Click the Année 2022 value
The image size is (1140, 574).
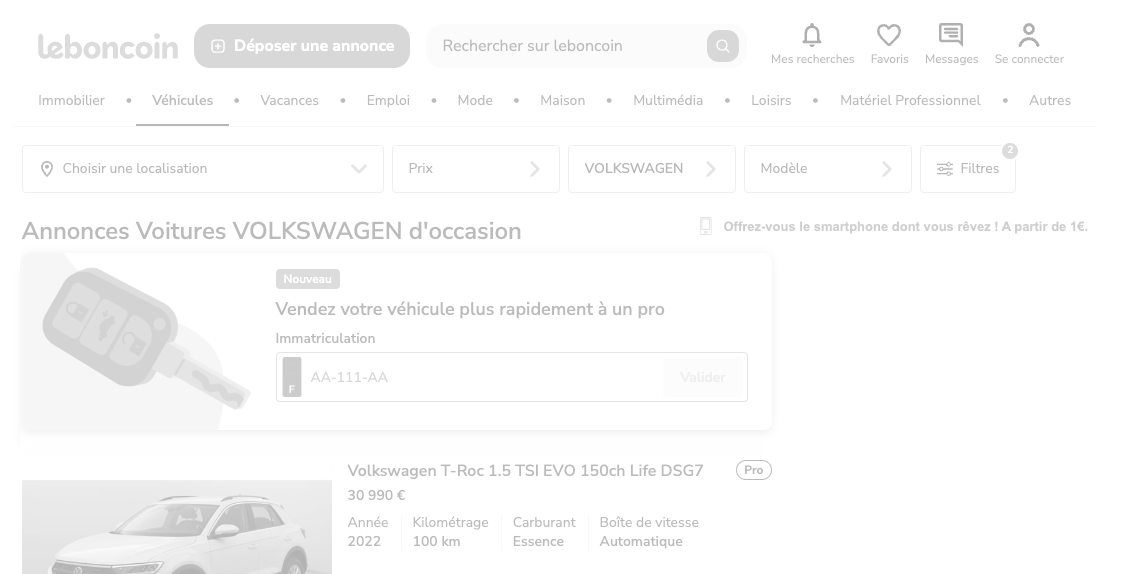(x=364, y=541)
